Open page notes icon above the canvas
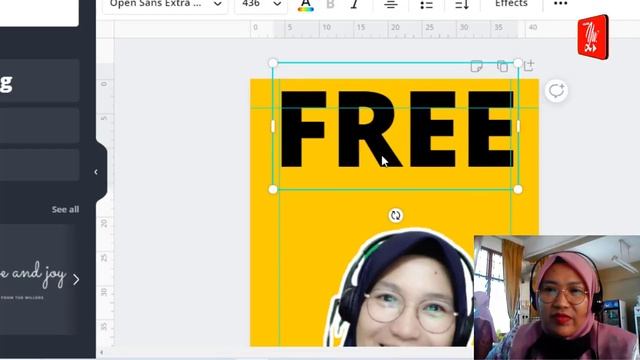This screenshot has width=640, height=360. tap(476, 66)
